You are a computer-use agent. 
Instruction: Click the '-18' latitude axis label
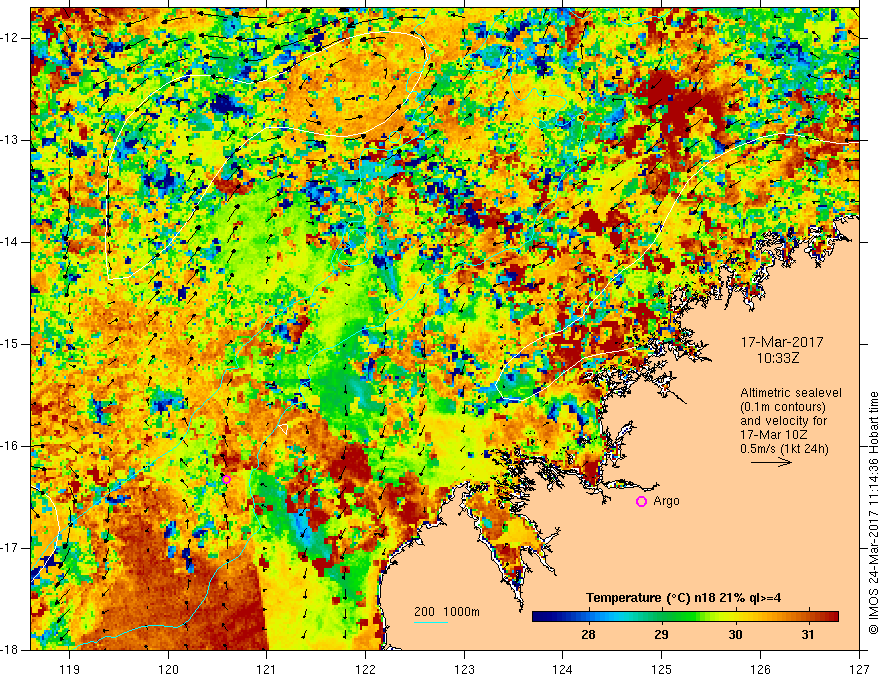pos(10,650)
